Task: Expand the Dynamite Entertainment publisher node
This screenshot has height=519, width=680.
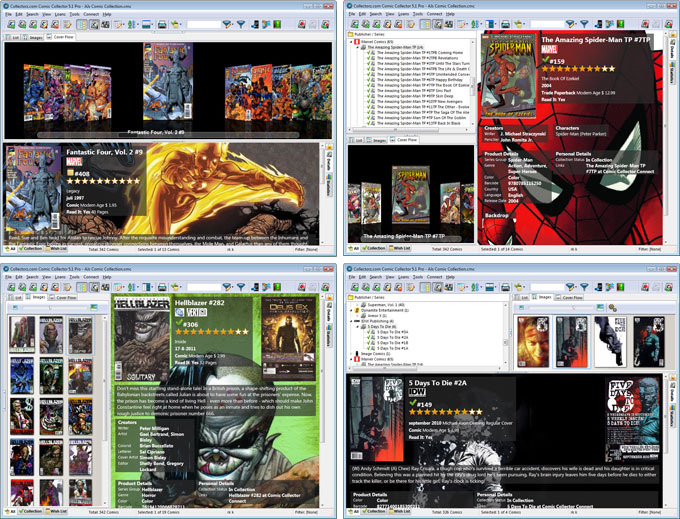Action: pyautogui.click(x=350, y=310)
